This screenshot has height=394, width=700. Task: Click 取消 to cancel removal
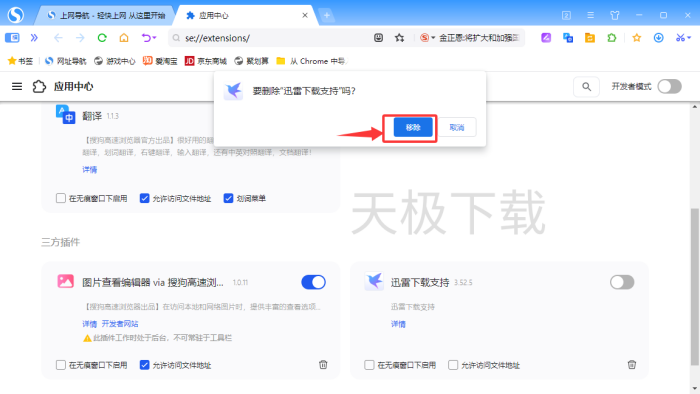coord(457,128)
